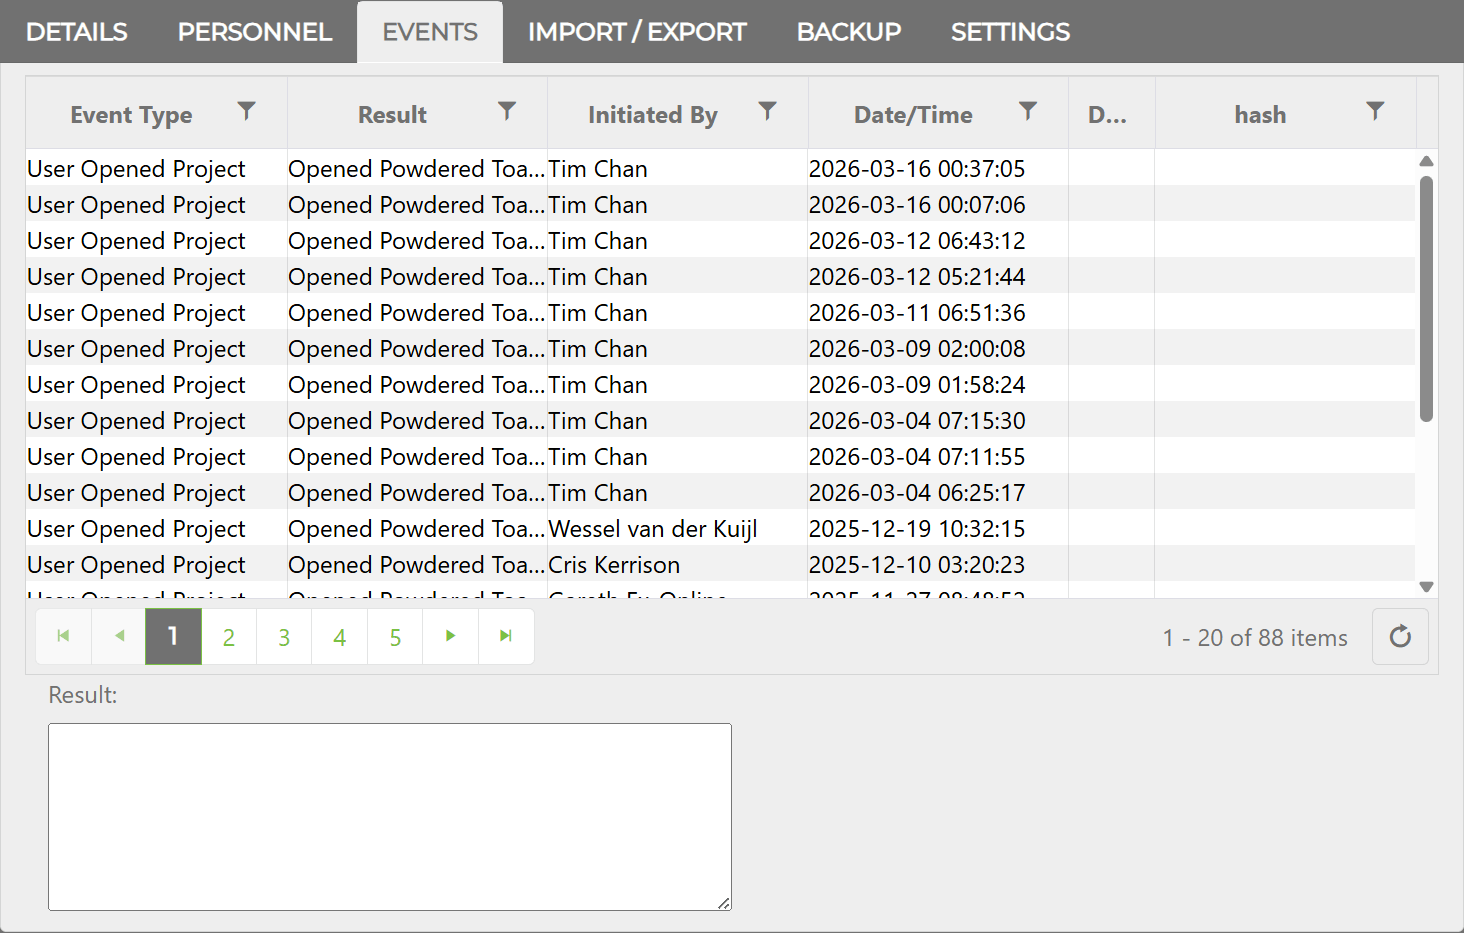Open the BACKUP tab
This screenshot has width=1464, height=933.
849,32
